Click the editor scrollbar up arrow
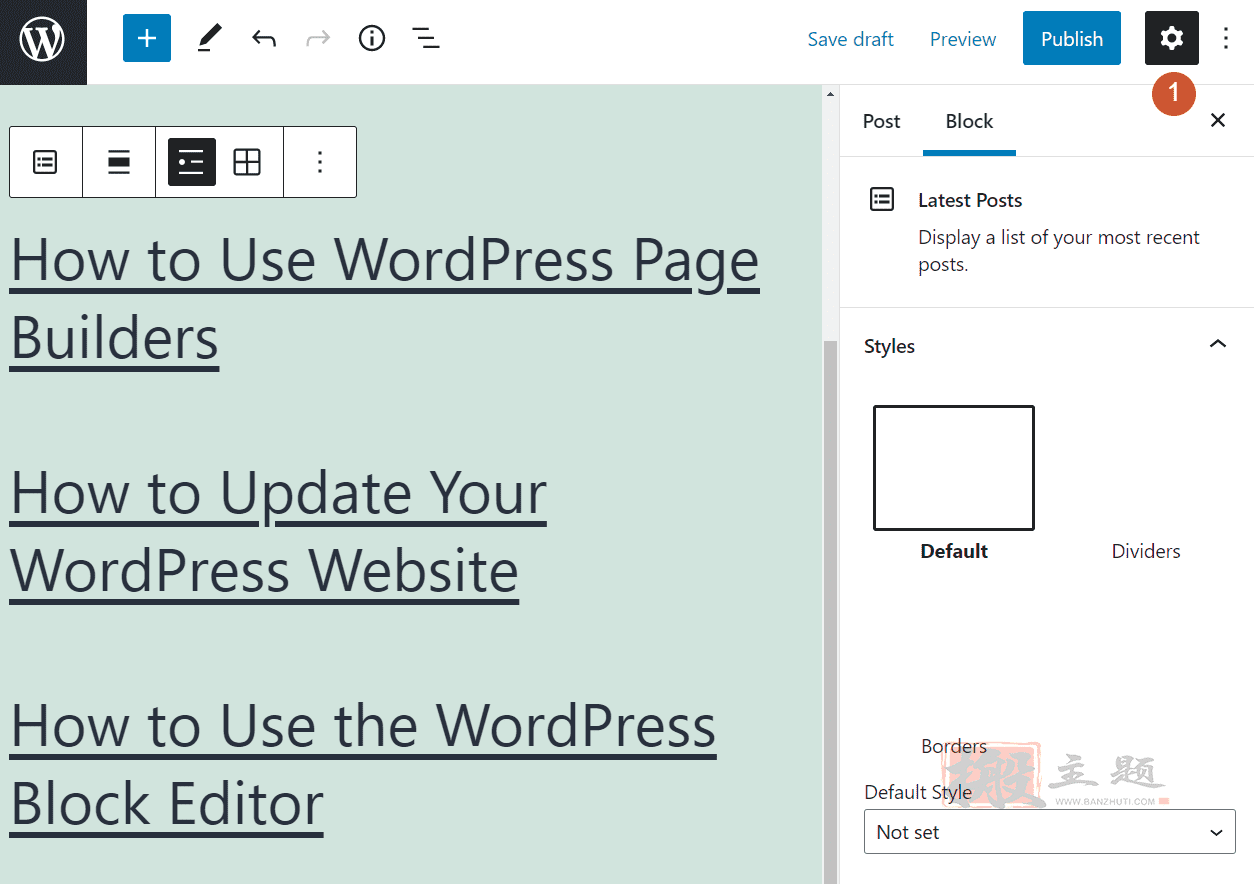This screenshot has width=1254, height=884. point(830,94)
